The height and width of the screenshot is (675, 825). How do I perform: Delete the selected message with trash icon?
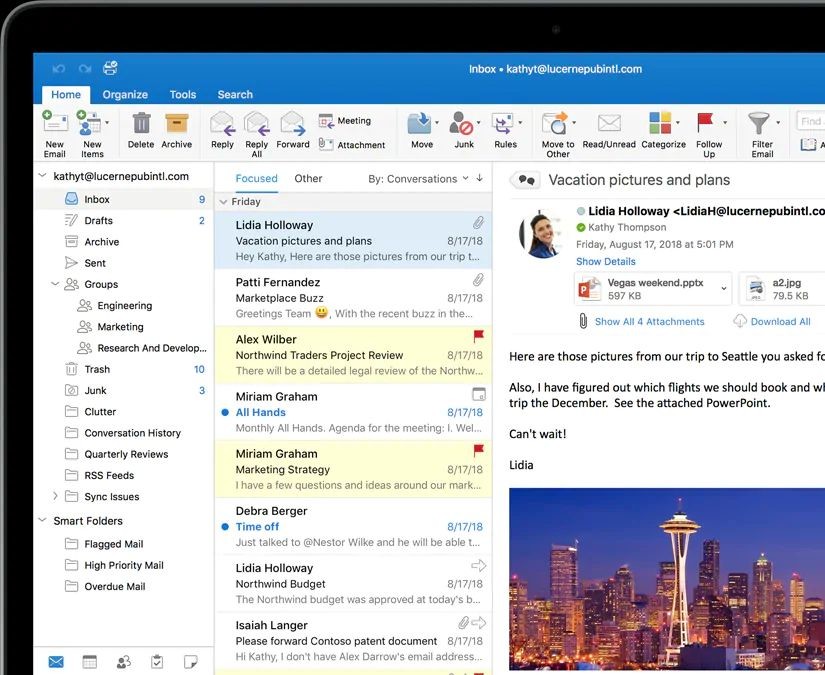pos(141,123)
